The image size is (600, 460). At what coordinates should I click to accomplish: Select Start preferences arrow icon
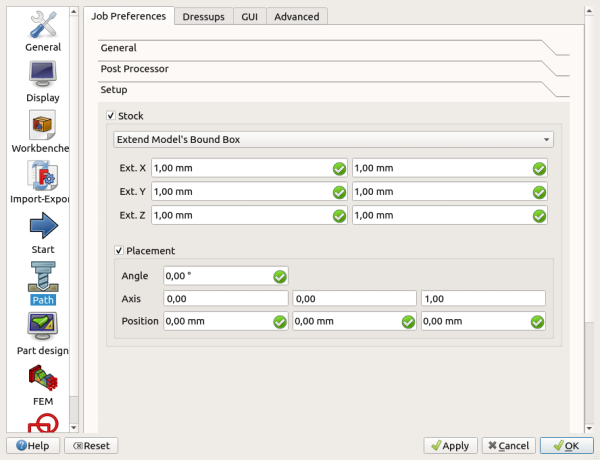[44, 226]
